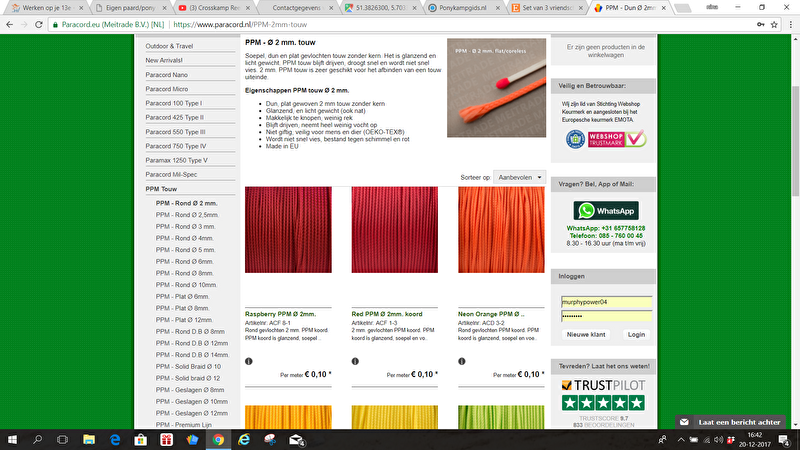Open the Paracord Mil-Spec category

171,174
